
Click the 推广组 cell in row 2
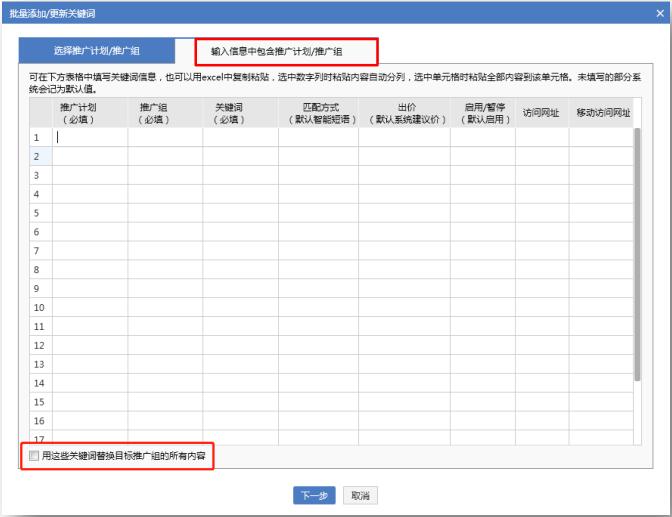coord(165,157)
